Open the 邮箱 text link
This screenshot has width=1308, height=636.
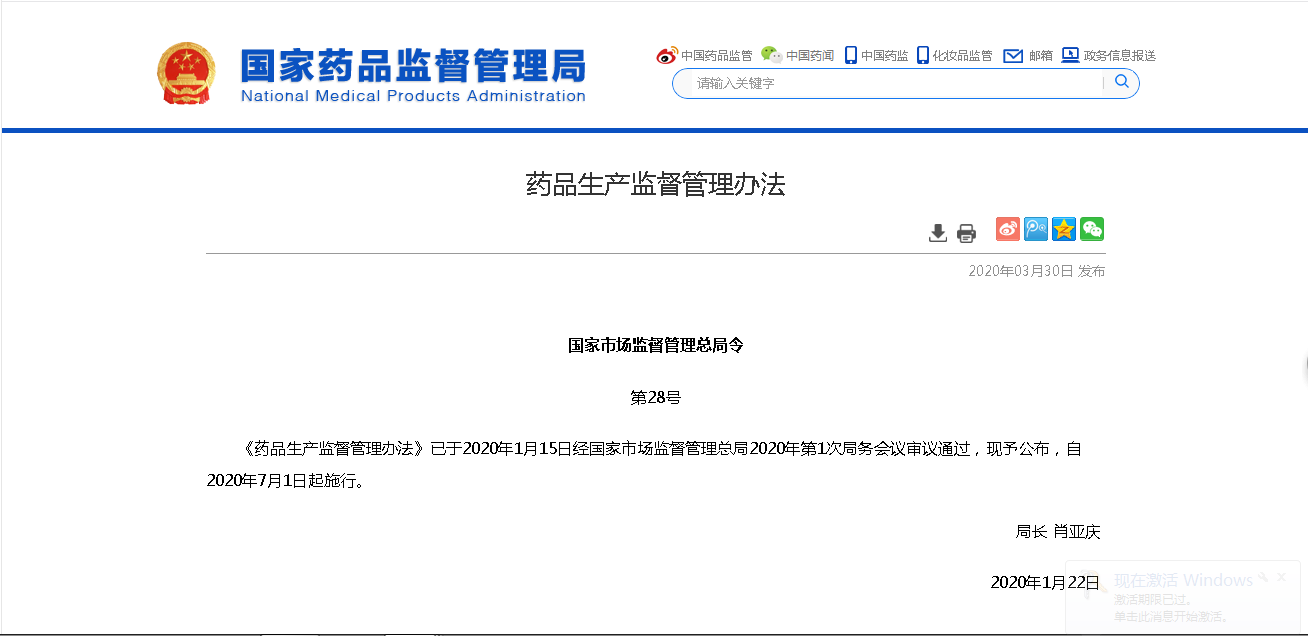pyautogui.click(x=1040, y=56)
